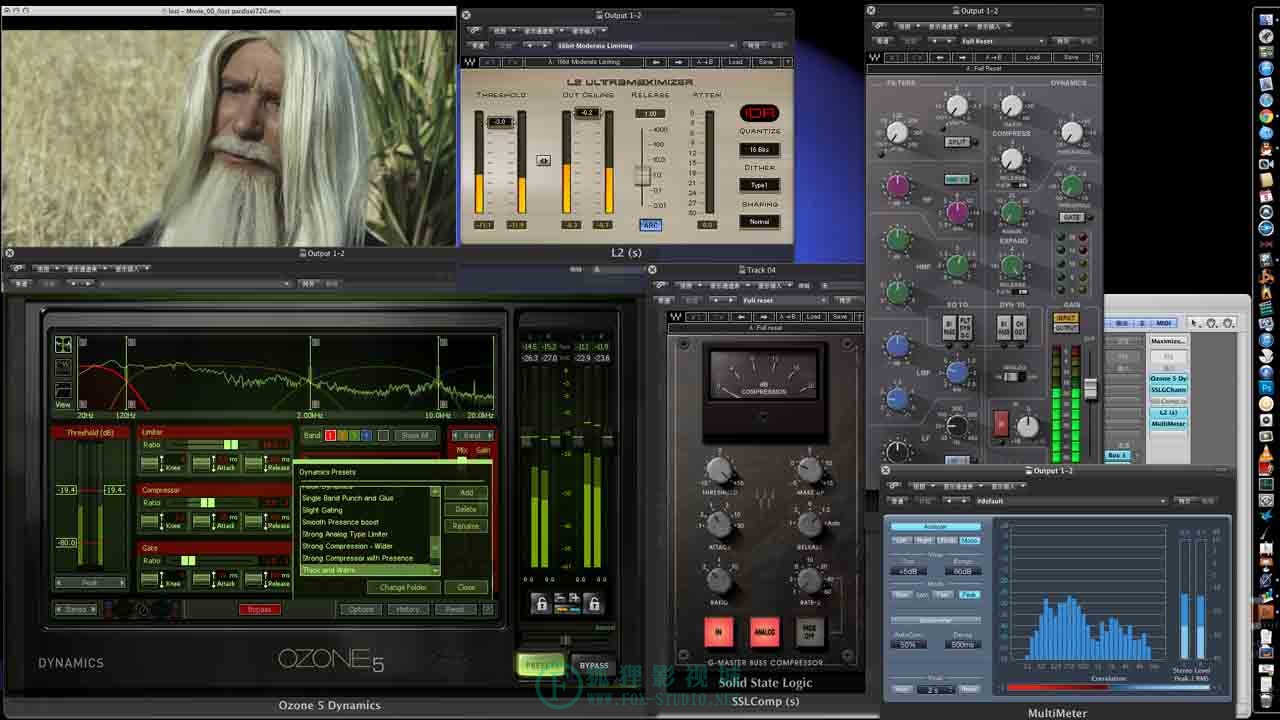Toggle the IN button on SSL compressor

pos(718,631)
